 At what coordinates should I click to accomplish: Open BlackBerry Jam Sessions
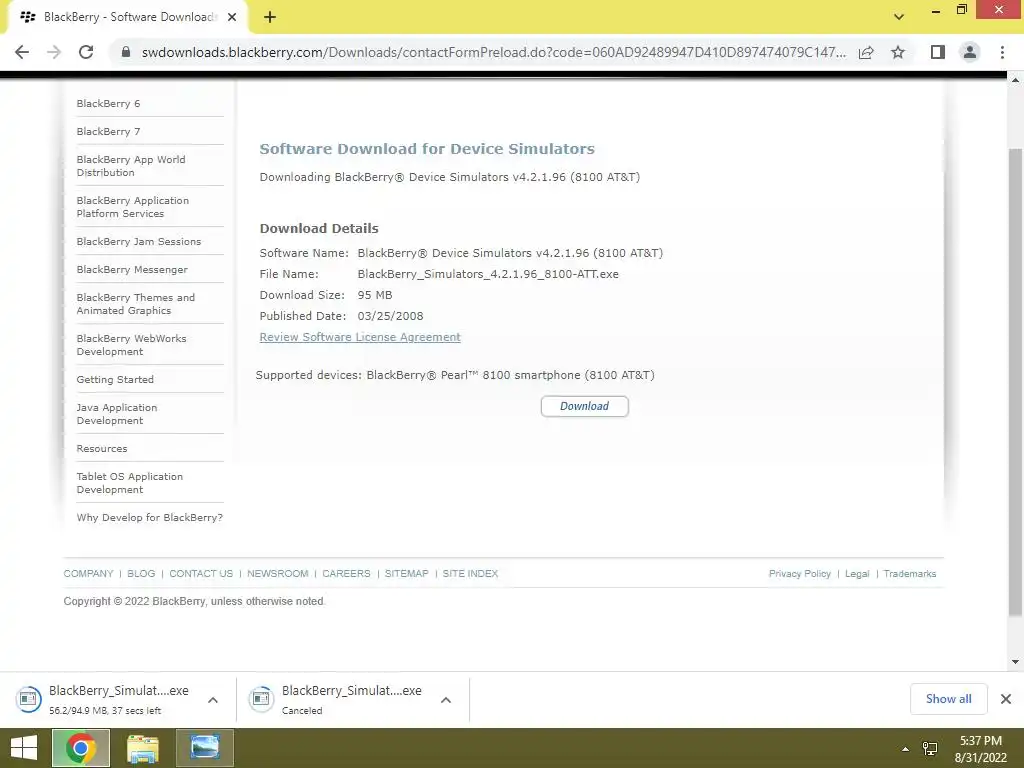click(138, 242)
